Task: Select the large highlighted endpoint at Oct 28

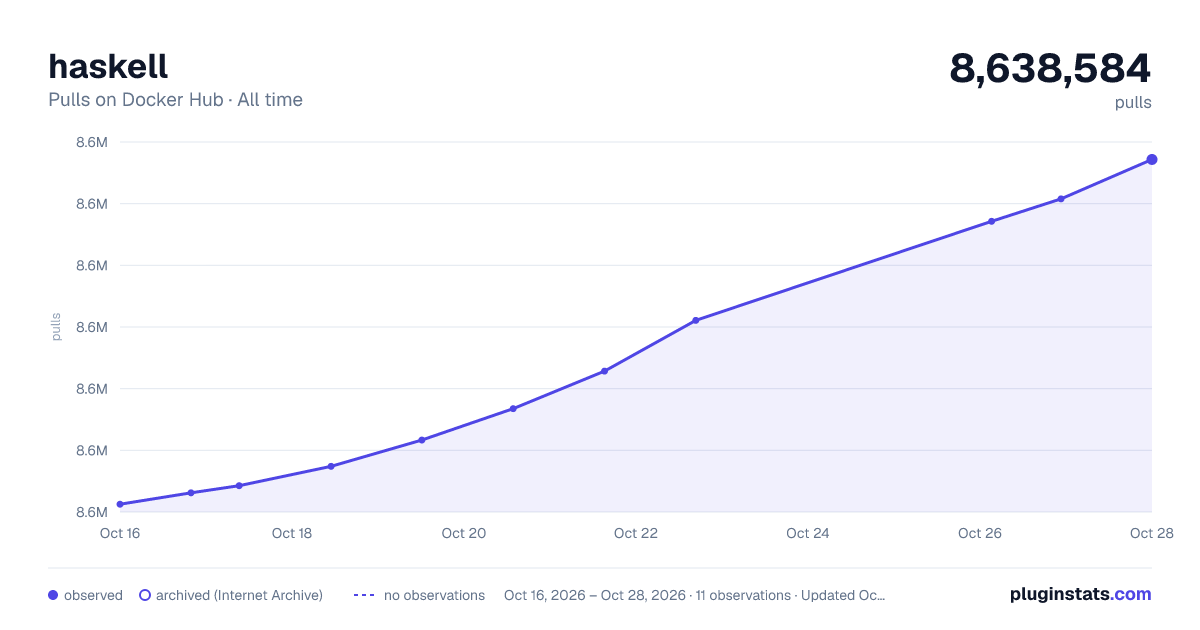Action: point(1152,159)
